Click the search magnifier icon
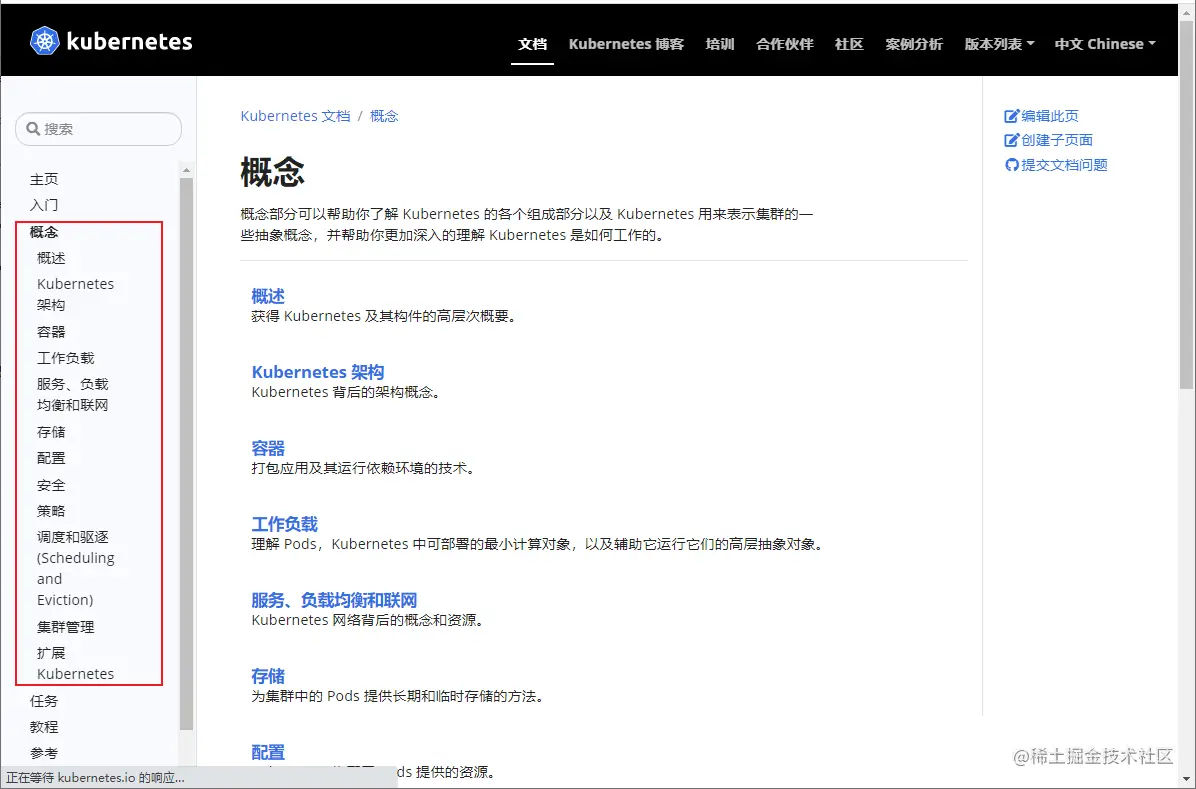 coord(33,128)
